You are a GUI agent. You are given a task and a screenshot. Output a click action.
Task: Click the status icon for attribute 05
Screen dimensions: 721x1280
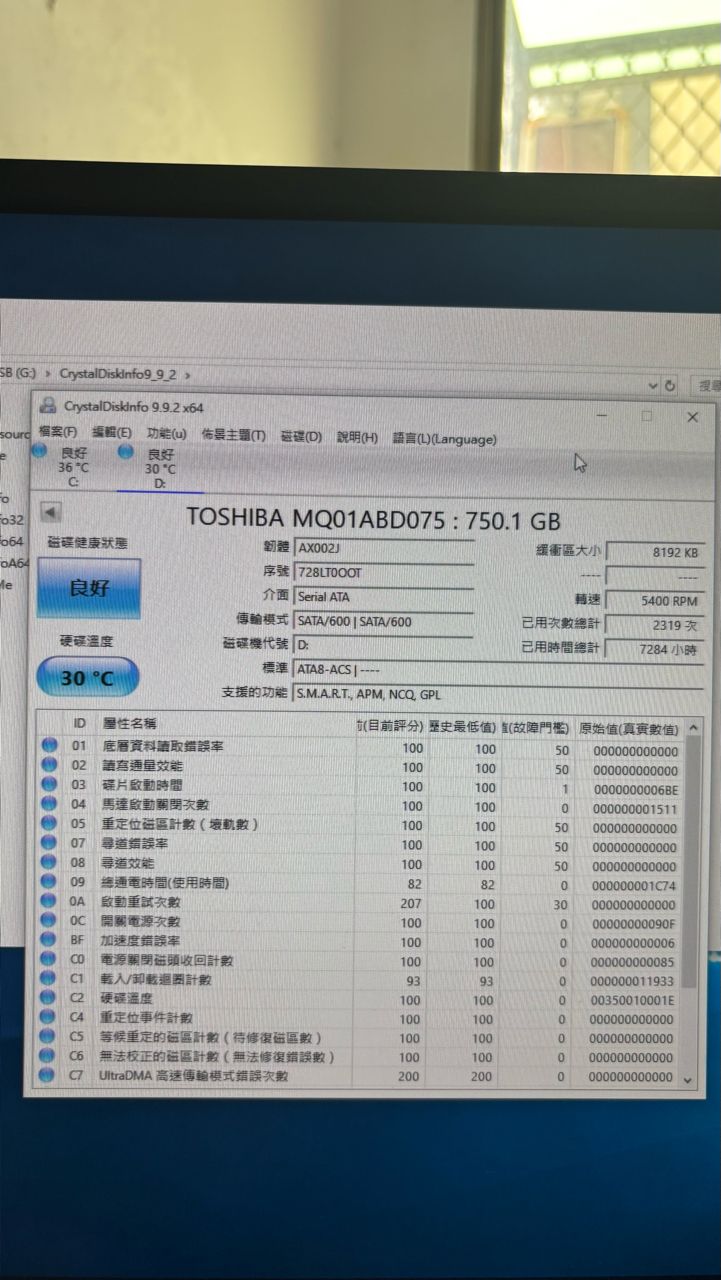tap(49, 823)
